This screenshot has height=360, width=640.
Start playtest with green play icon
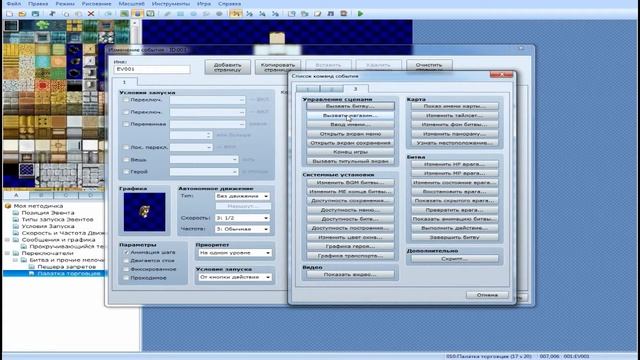360,13
